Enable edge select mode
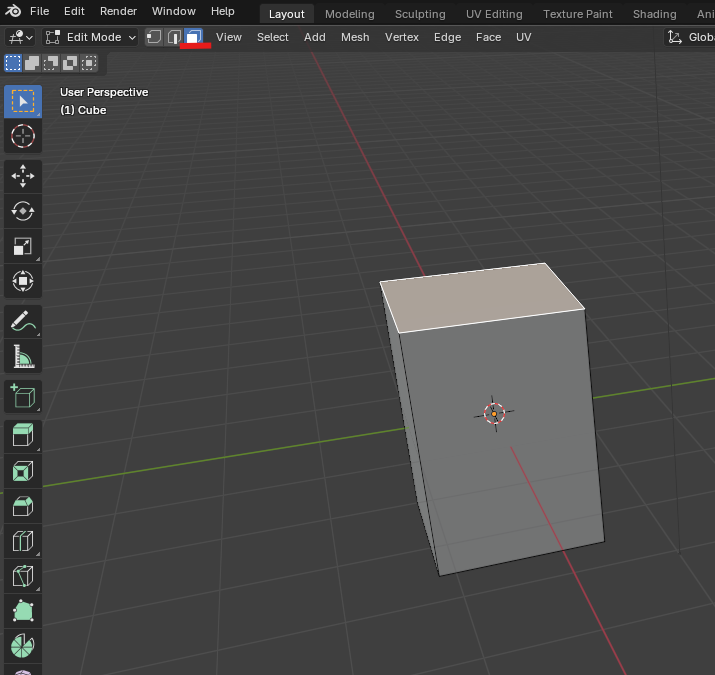The width and height of the screenshot is (715, 675). point(174,37)
